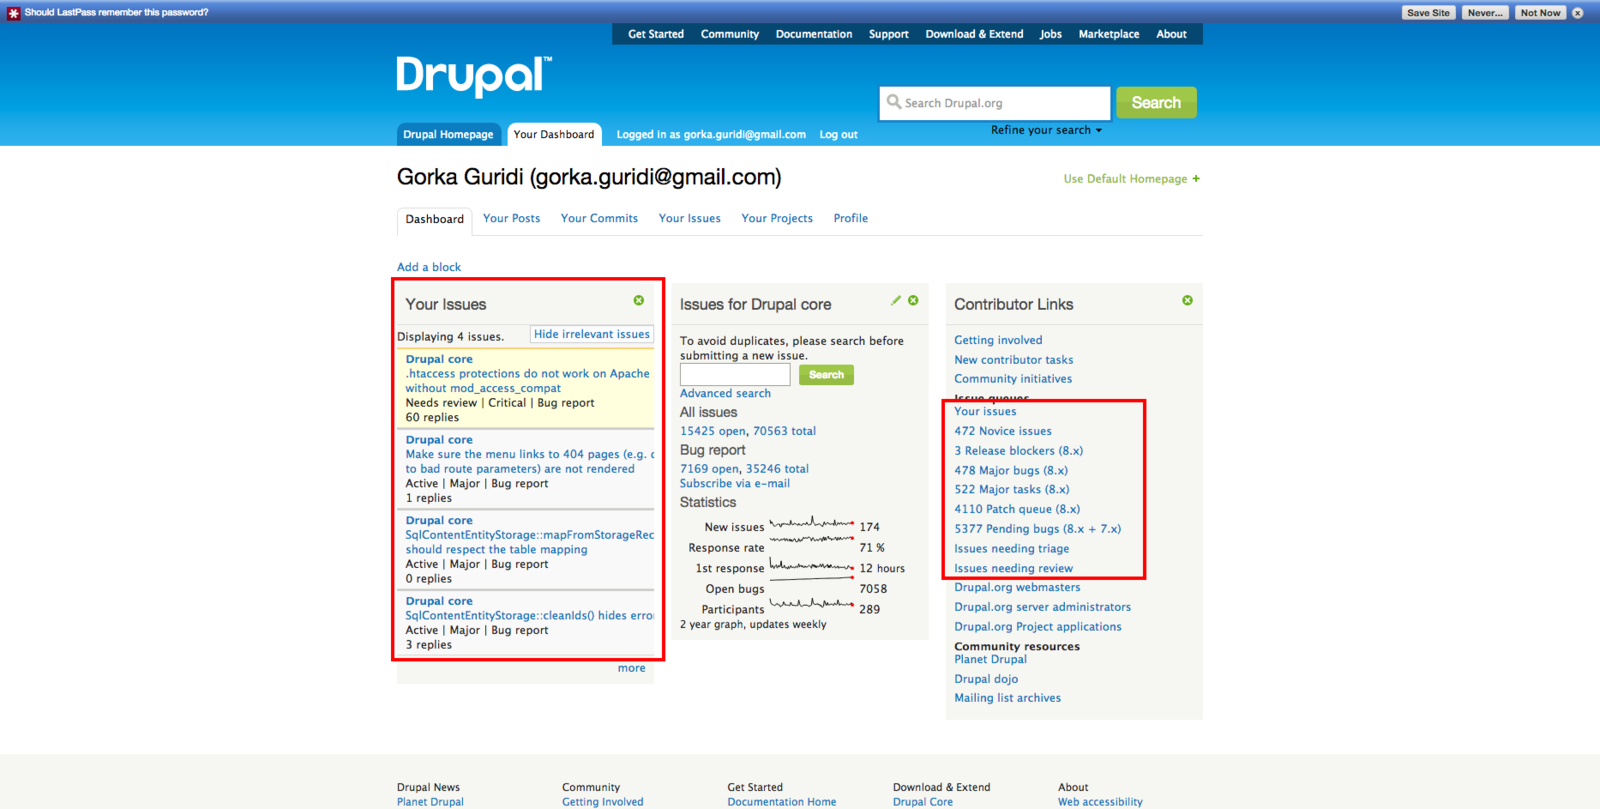Close the Your Issues block

coord(639,300)
